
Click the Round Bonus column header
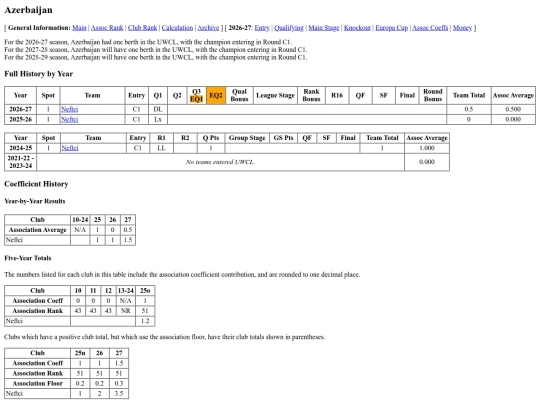[x=433, y=95]
